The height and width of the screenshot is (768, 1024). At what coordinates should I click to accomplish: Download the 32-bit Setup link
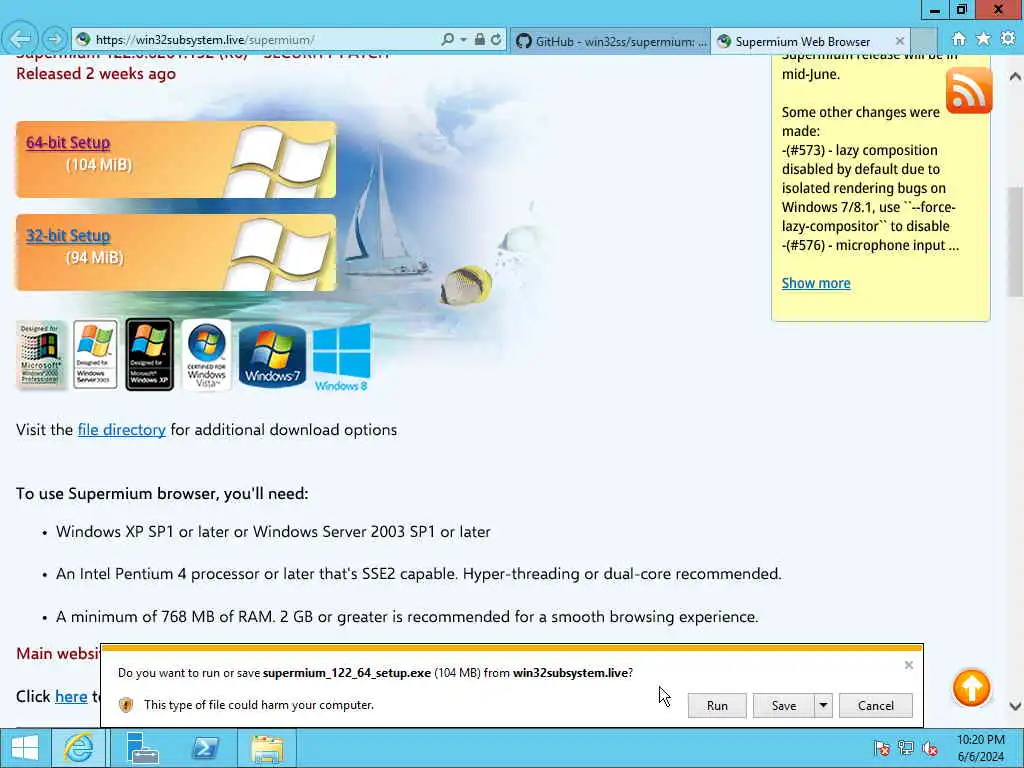(x=68, y=236)
